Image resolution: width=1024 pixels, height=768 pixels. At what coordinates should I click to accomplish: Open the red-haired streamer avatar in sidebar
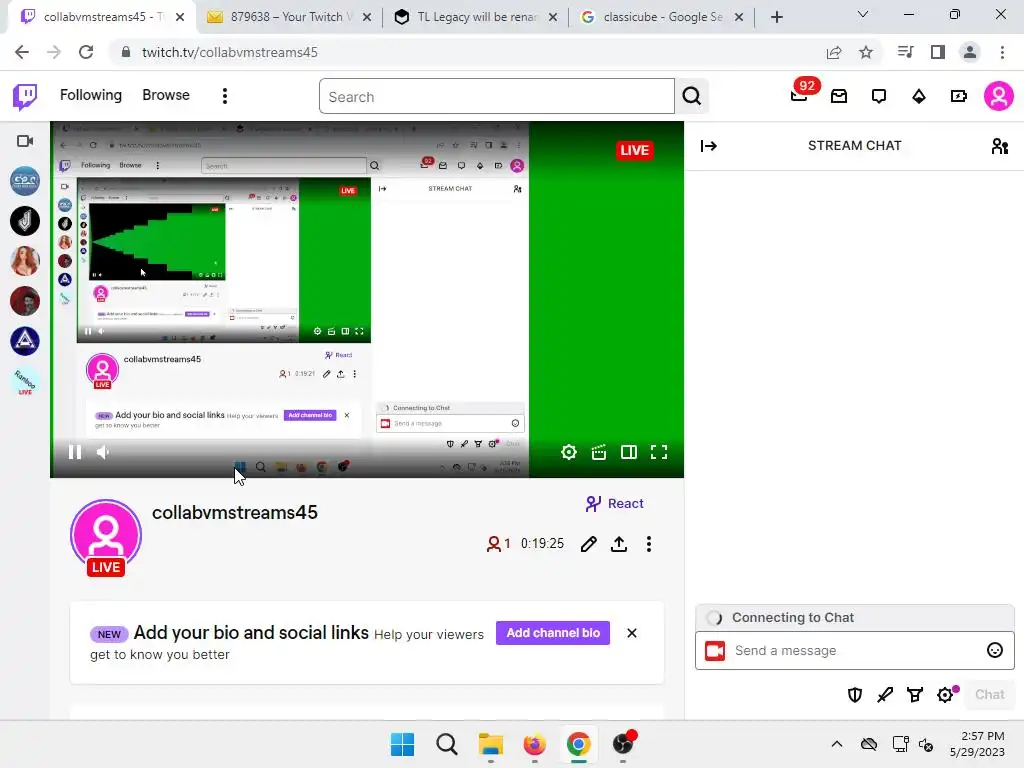tap(25, 261)
